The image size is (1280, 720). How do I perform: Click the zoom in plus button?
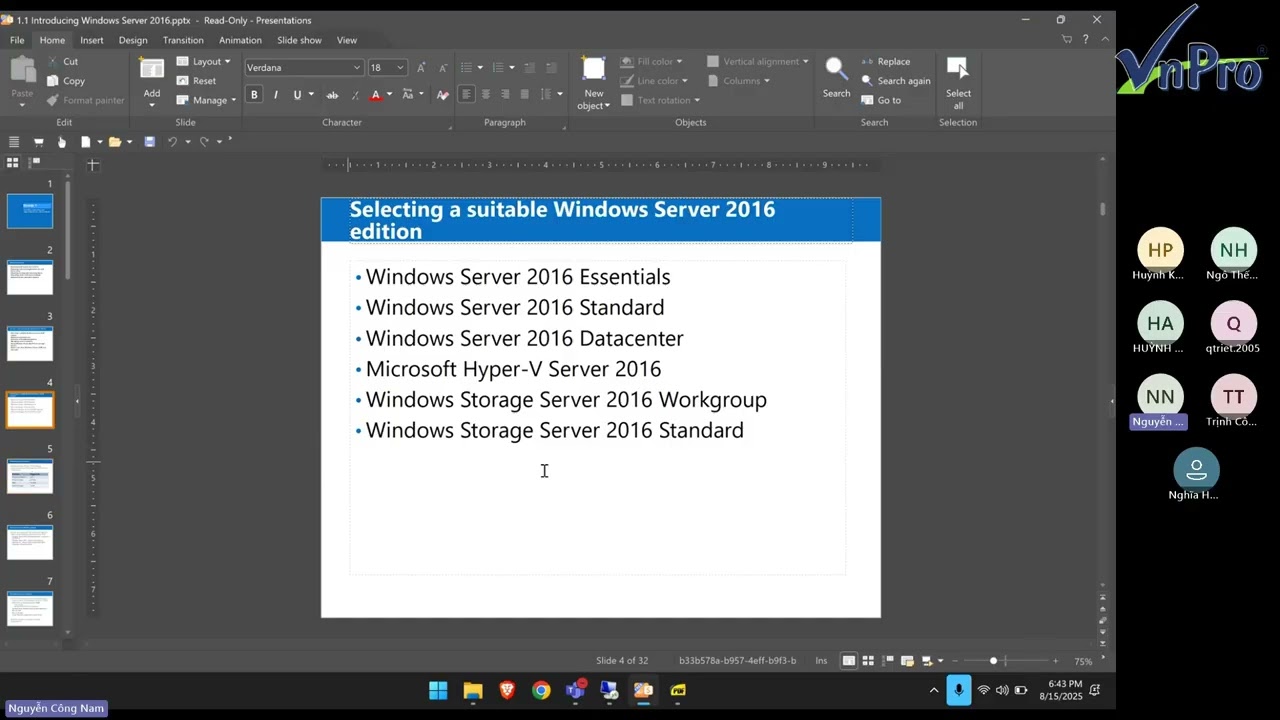point(1055,661)
